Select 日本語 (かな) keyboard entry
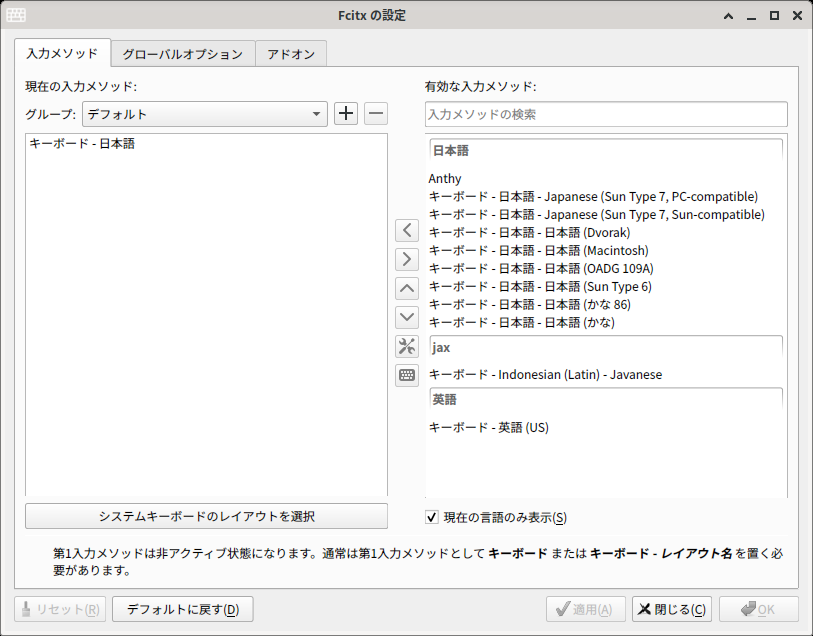The height and width of the screenshot is (636, 813). click(x=606, y=322)
